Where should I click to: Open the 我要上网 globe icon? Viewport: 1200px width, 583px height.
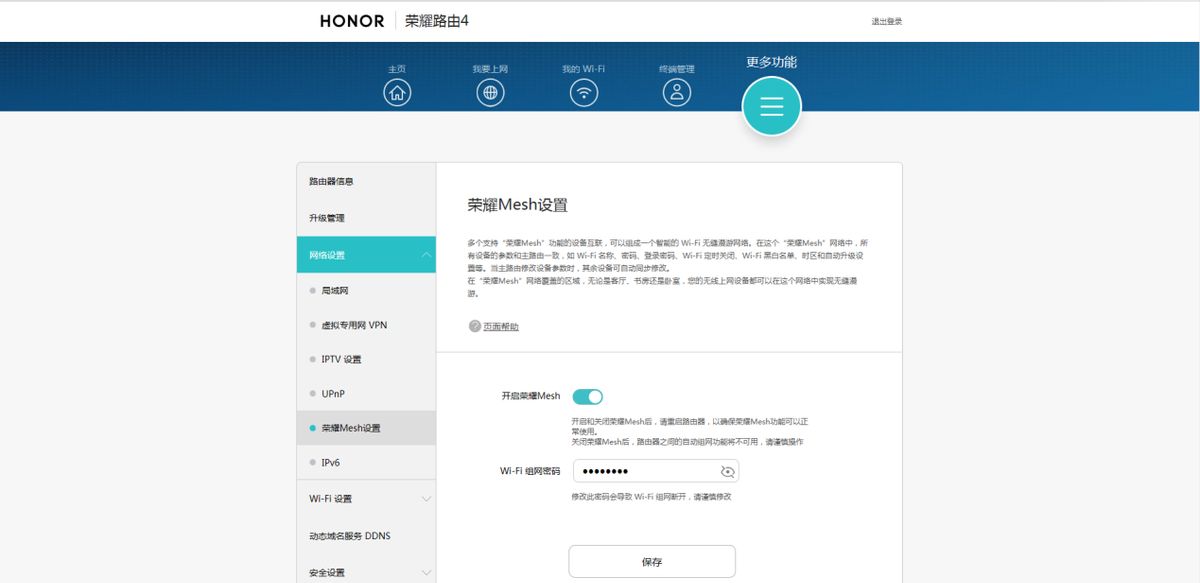(x=490, y=93)
